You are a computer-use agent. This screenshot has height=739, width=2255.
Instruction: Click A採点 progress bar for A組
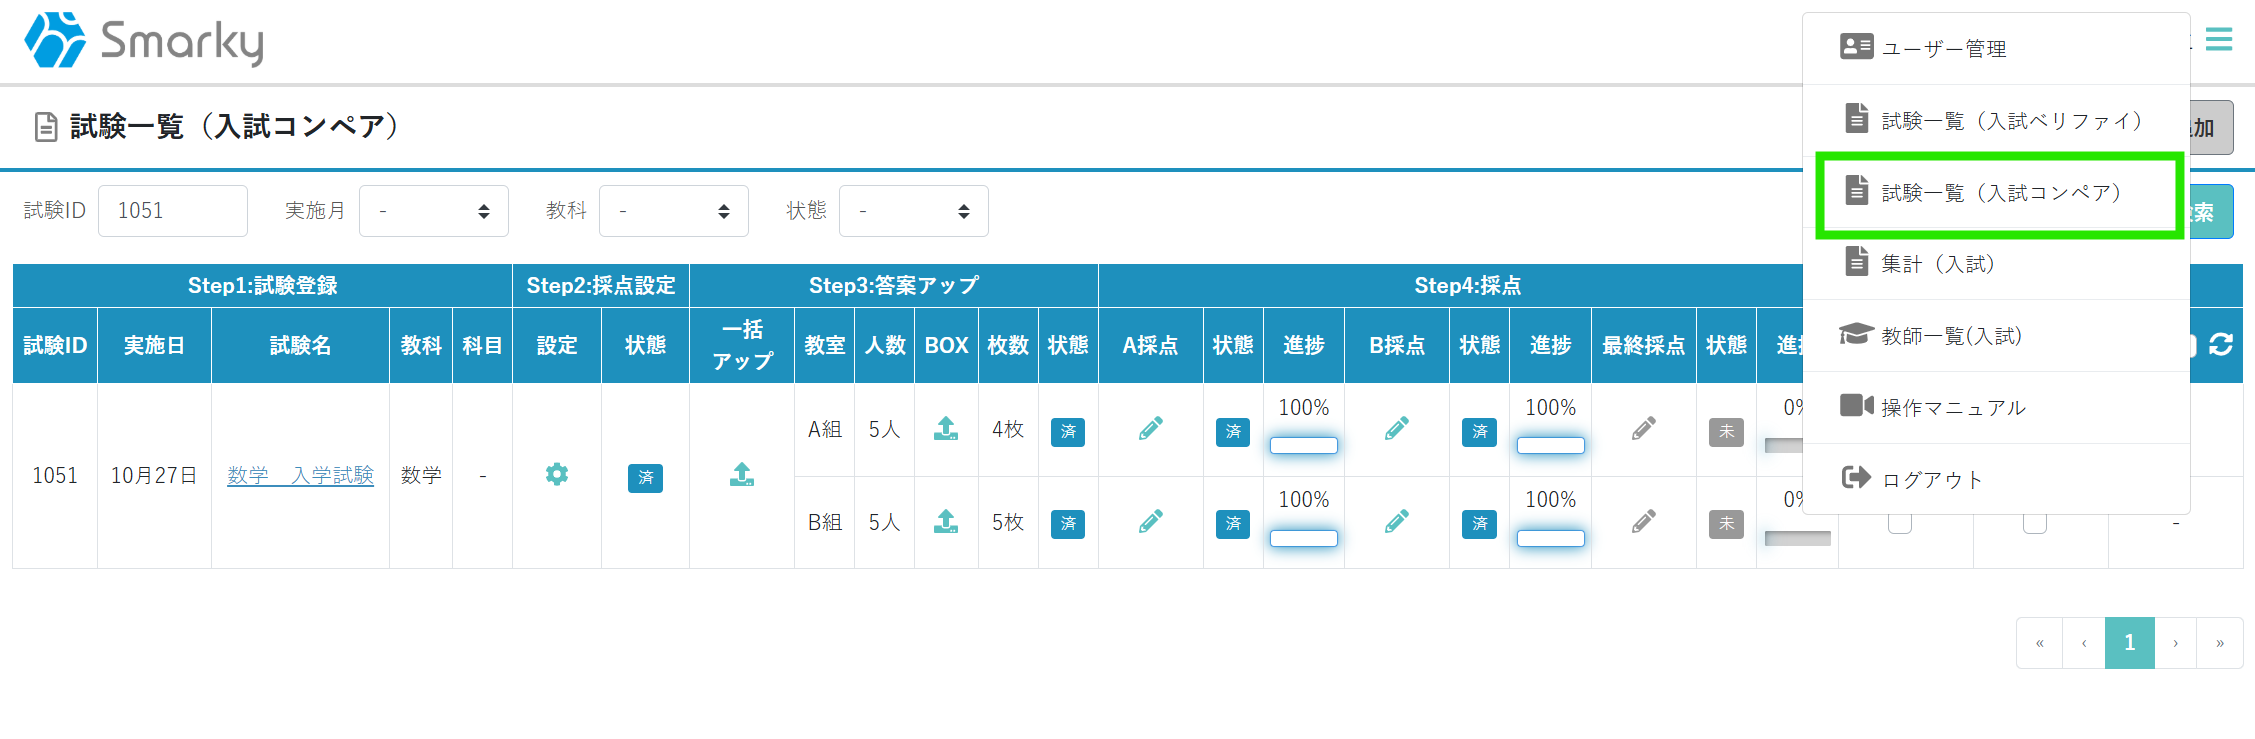coord(1304,446)
